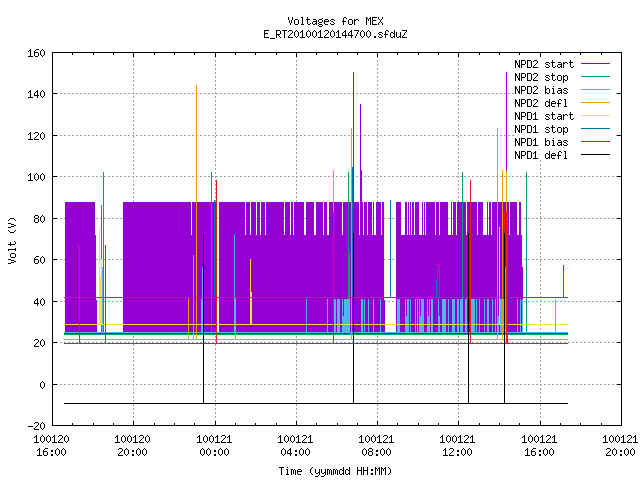Click the 'NPD2 start' legend label
Screen dimensions: 640x480
click(544, 64)
